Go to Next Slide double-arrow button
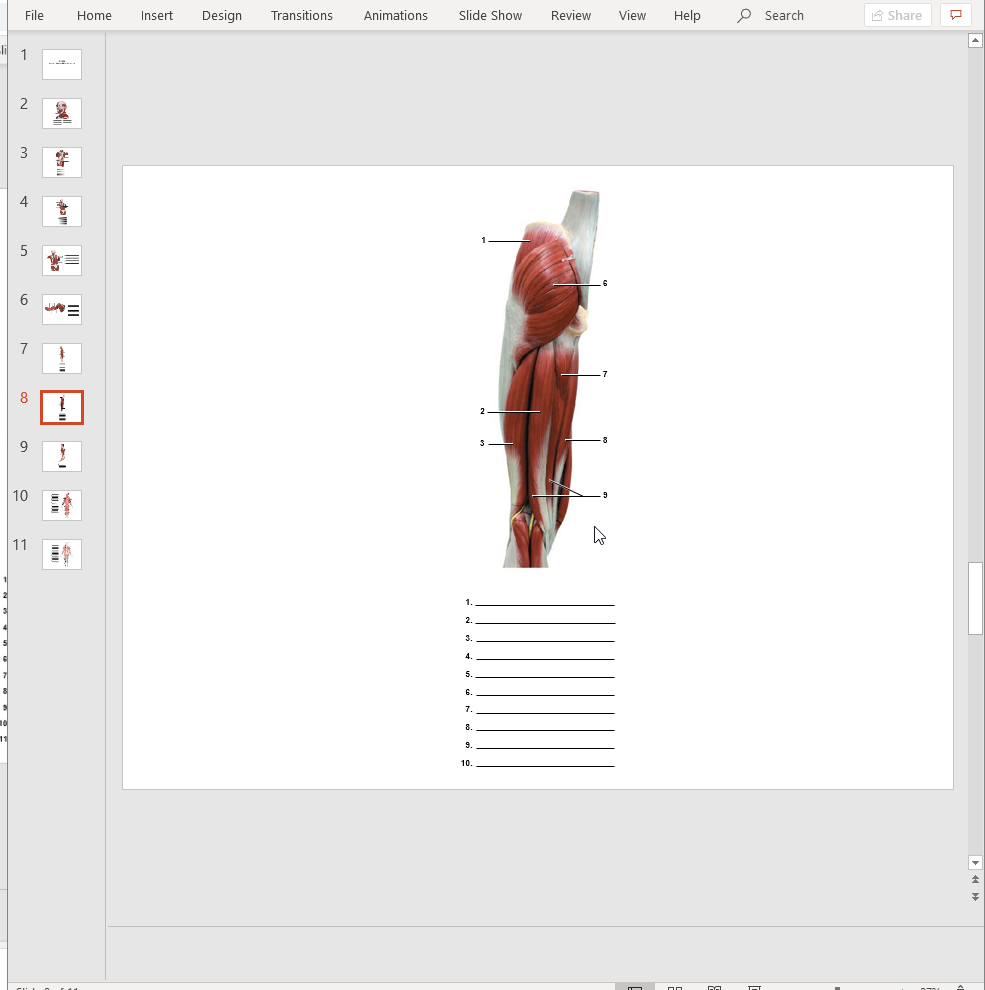Image resolution: width=985 pixels, height=990 pixels. click(x=975, y=897)
